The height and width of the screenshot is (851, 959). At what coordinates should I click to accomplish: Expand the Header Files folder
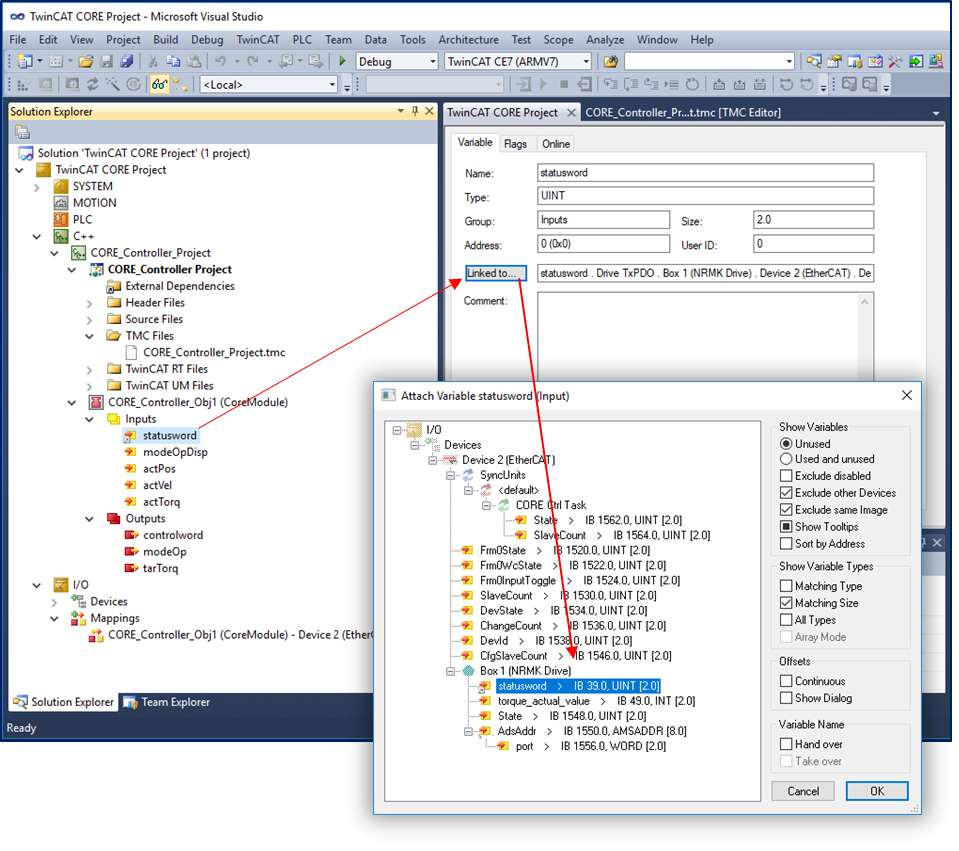[89, 303]
